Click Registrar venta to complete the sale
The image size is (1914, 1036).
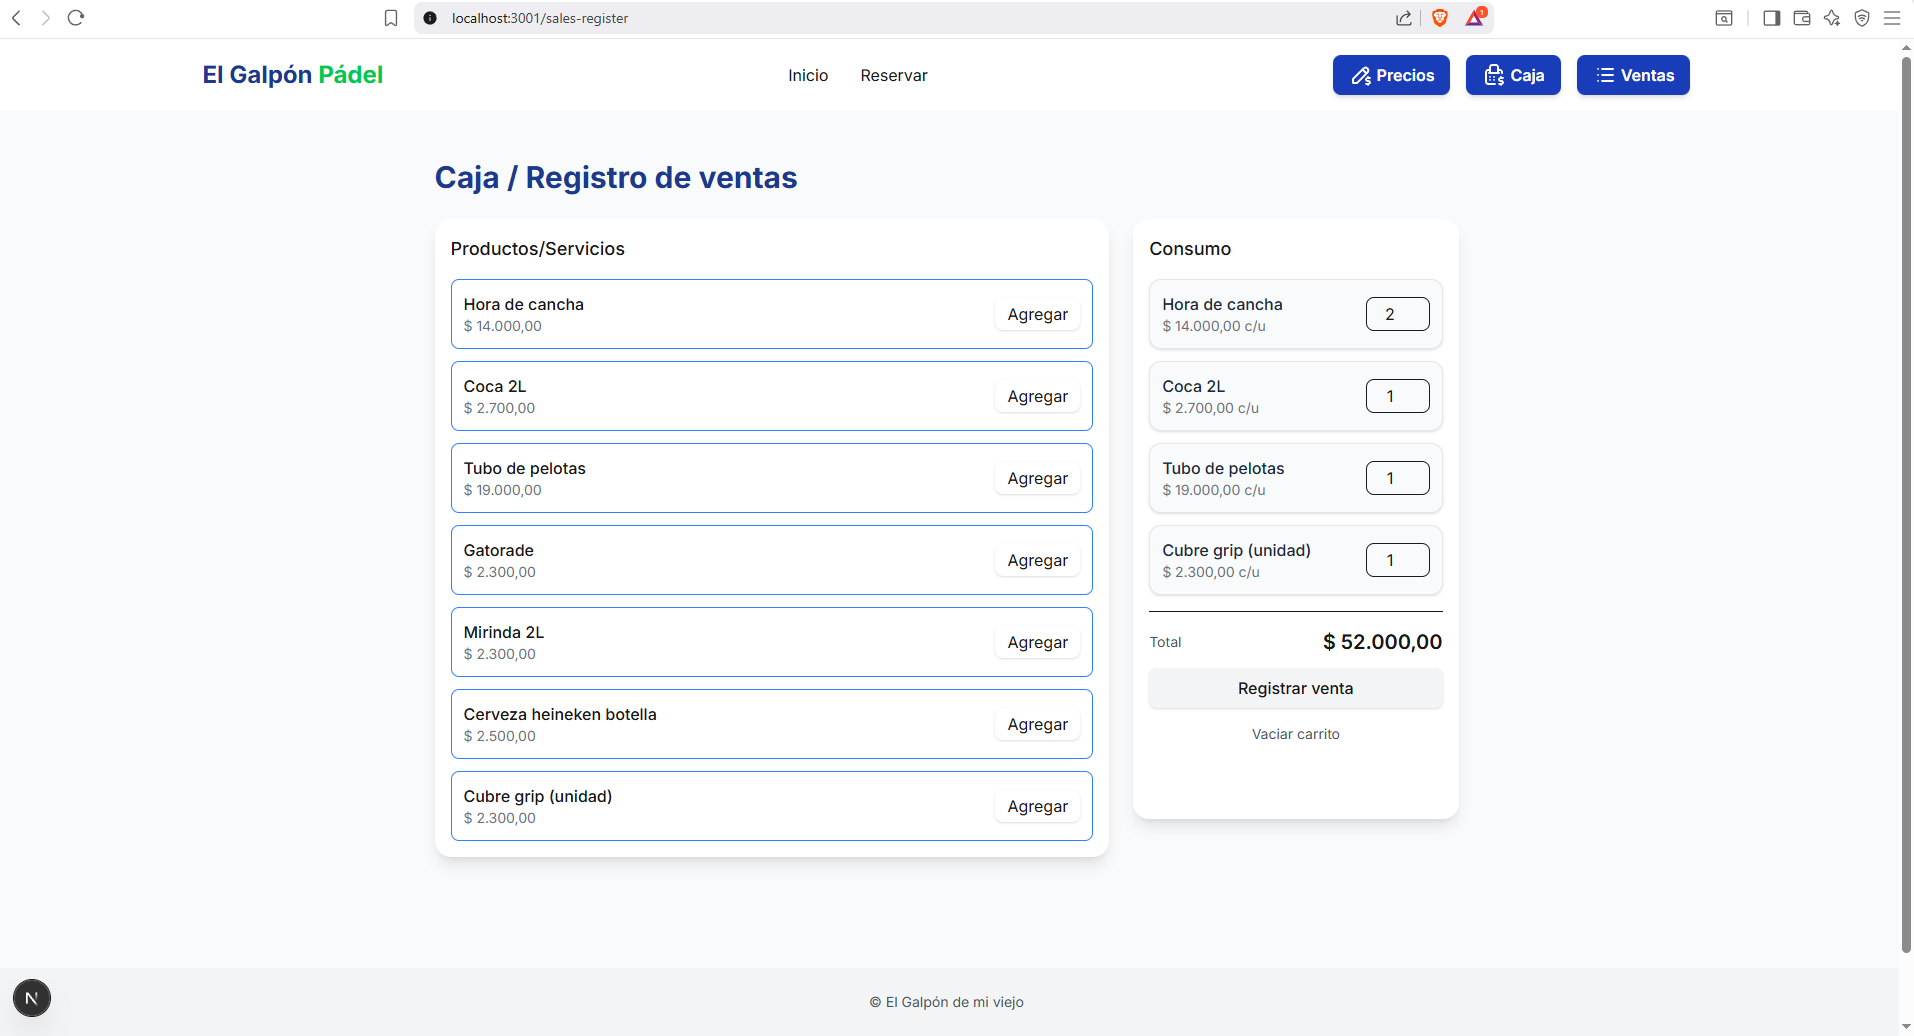pos(1295,688)
